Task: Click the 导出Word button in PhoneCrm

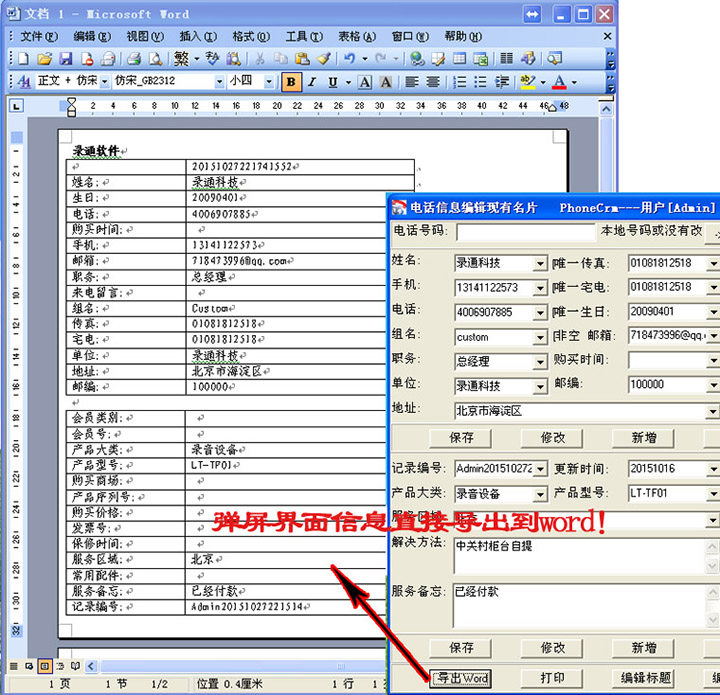Action: tap(461, 678)
